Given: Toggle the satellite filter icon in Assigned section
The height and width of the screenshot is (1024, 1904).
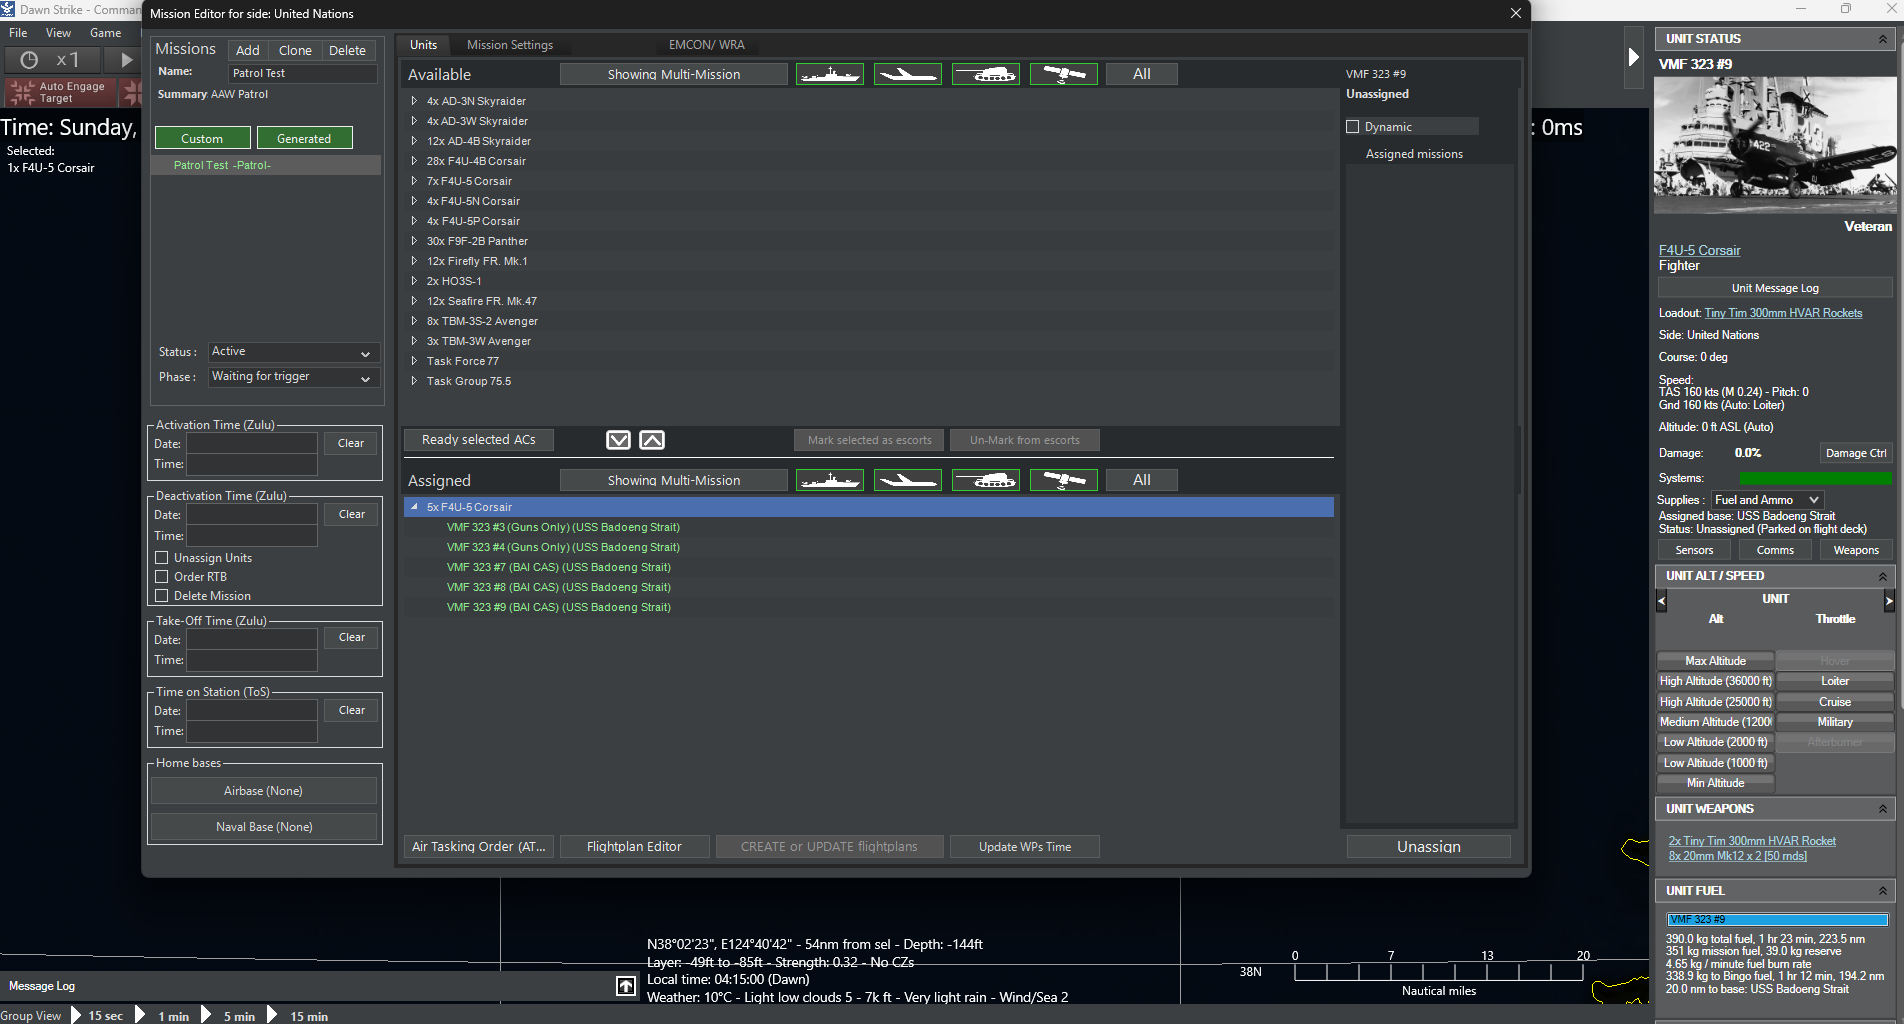Looking at the screenshot, I should 1062,479.
